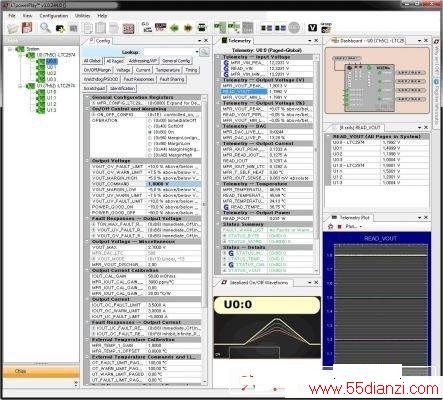
Task: Choose the Immediate Off operation radio button
Action: (150, 120)
